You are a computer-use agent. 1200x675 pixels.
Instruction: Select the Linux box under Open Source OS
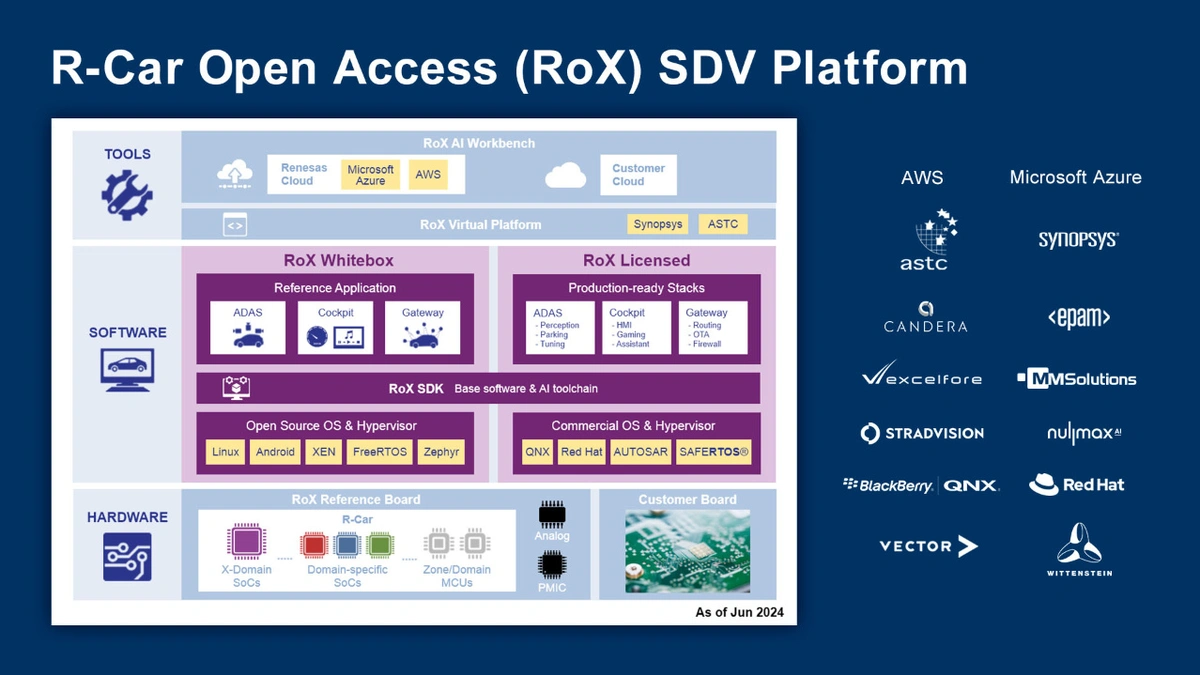pos(226,452)
